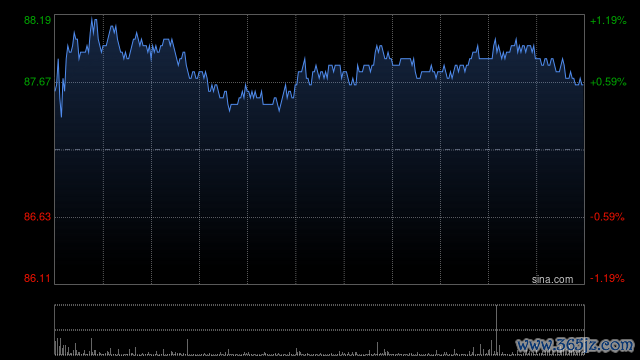Click the end point of price line
640x360 pixels.
pos(582,84)
